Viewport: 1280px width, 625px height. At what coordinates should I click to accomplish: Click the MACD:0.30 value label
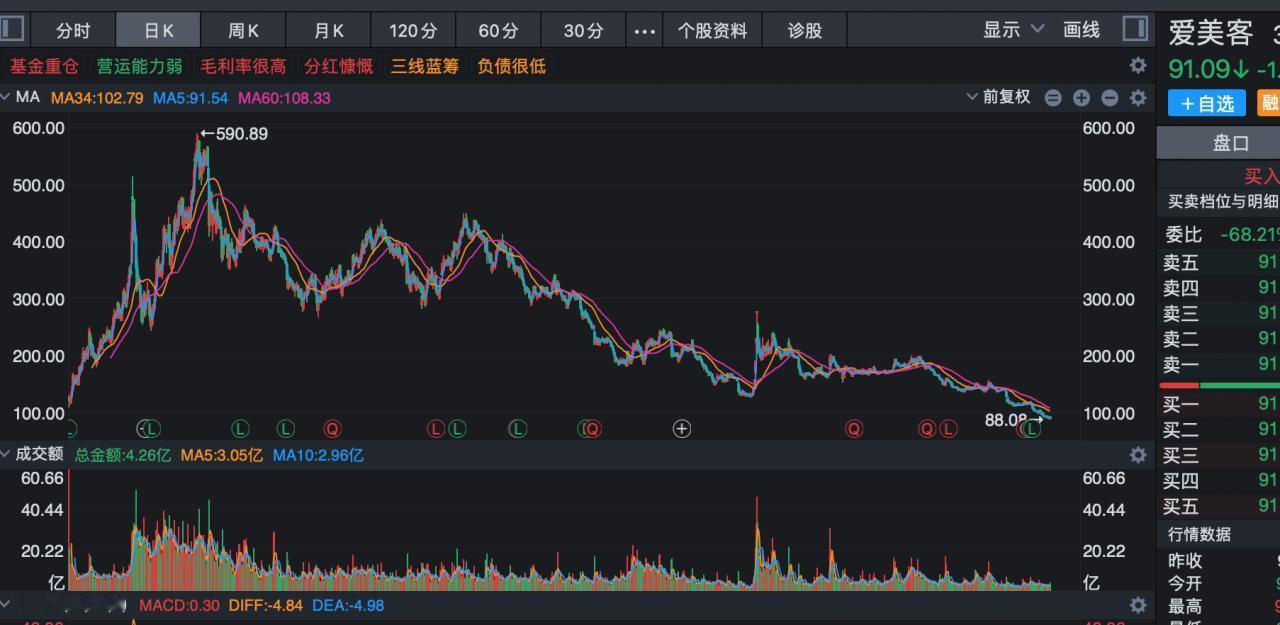pos(179,605)
